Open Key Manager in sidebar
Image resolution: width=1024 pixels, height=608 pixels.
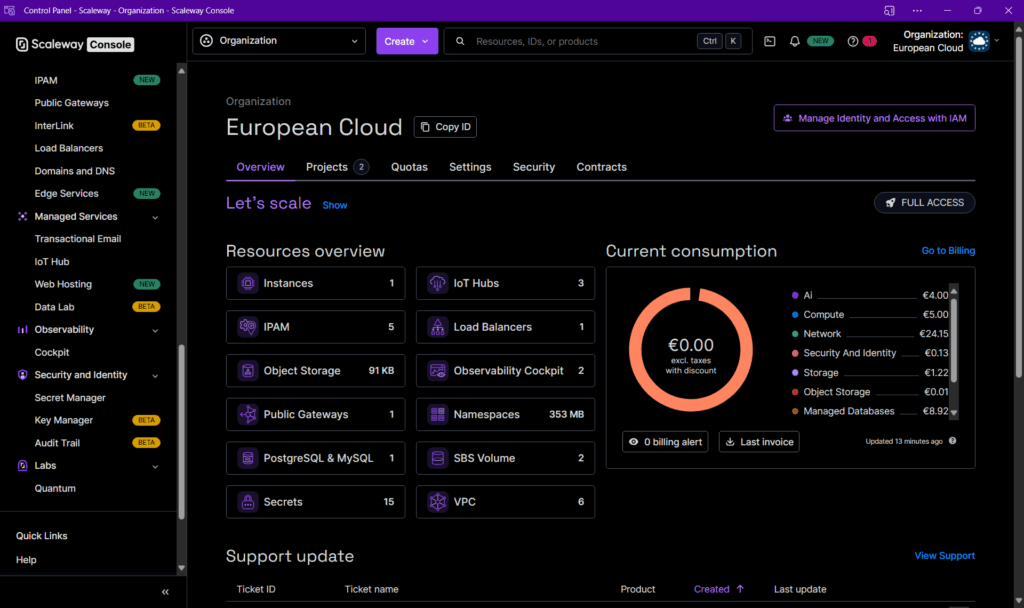click(x=63, y=421)
